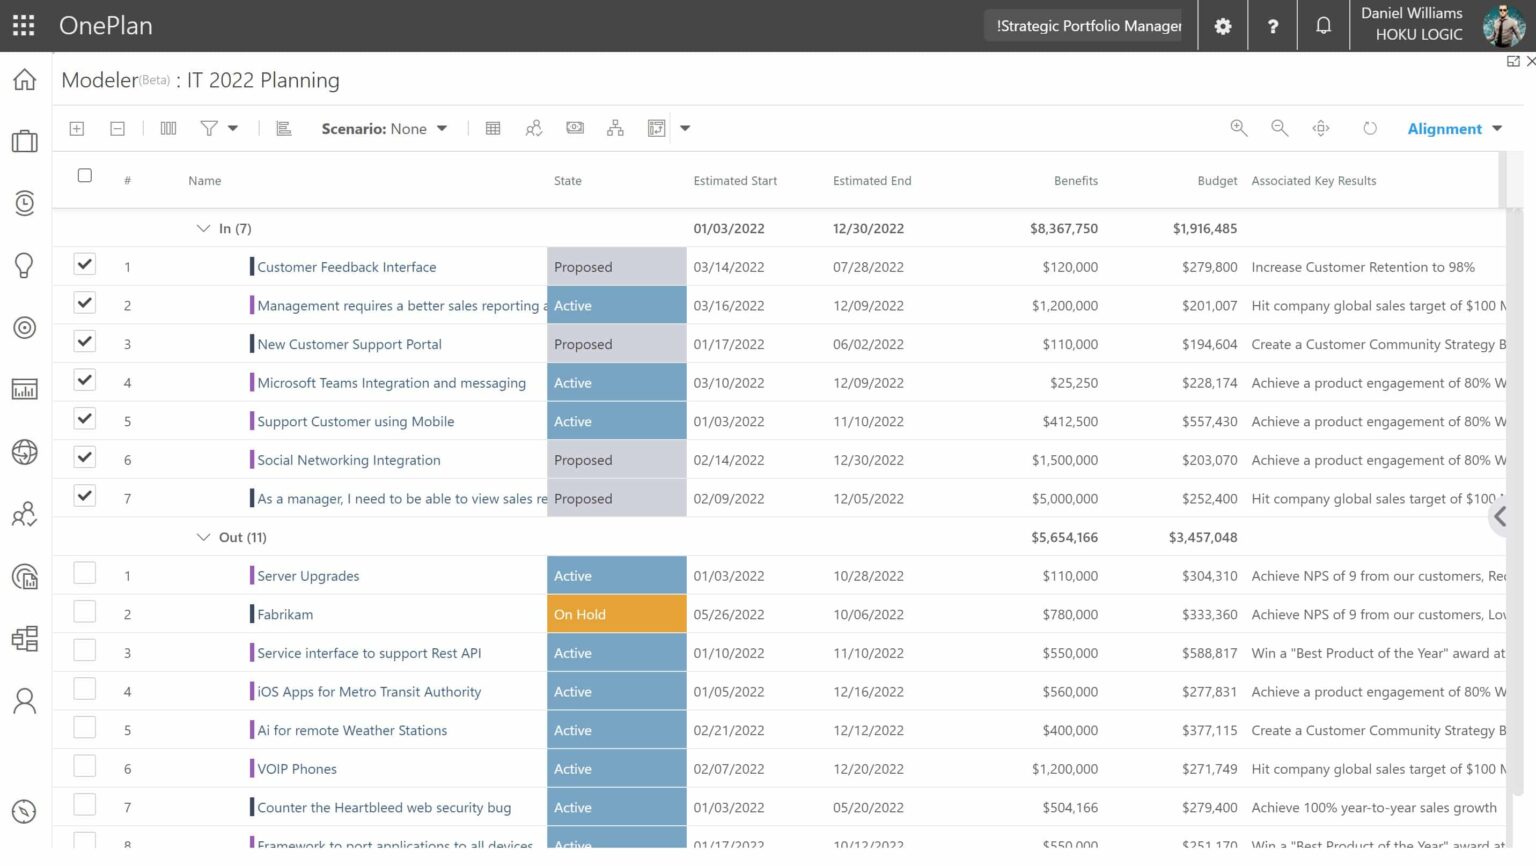1536x866 pixels.
Task: Click the expand-all plus toolbar icon
Action: coord(77,128)
